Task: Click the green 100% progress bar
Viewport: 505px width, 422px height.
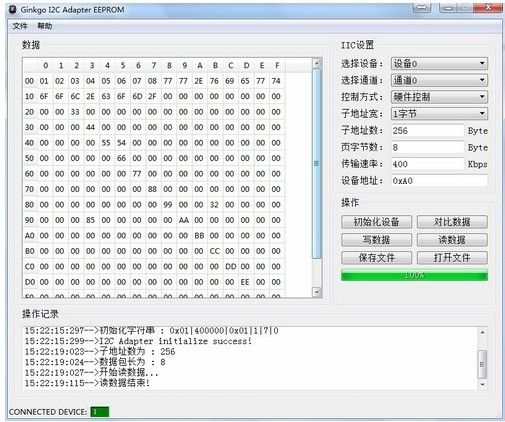Action: [x=414, y=275]
